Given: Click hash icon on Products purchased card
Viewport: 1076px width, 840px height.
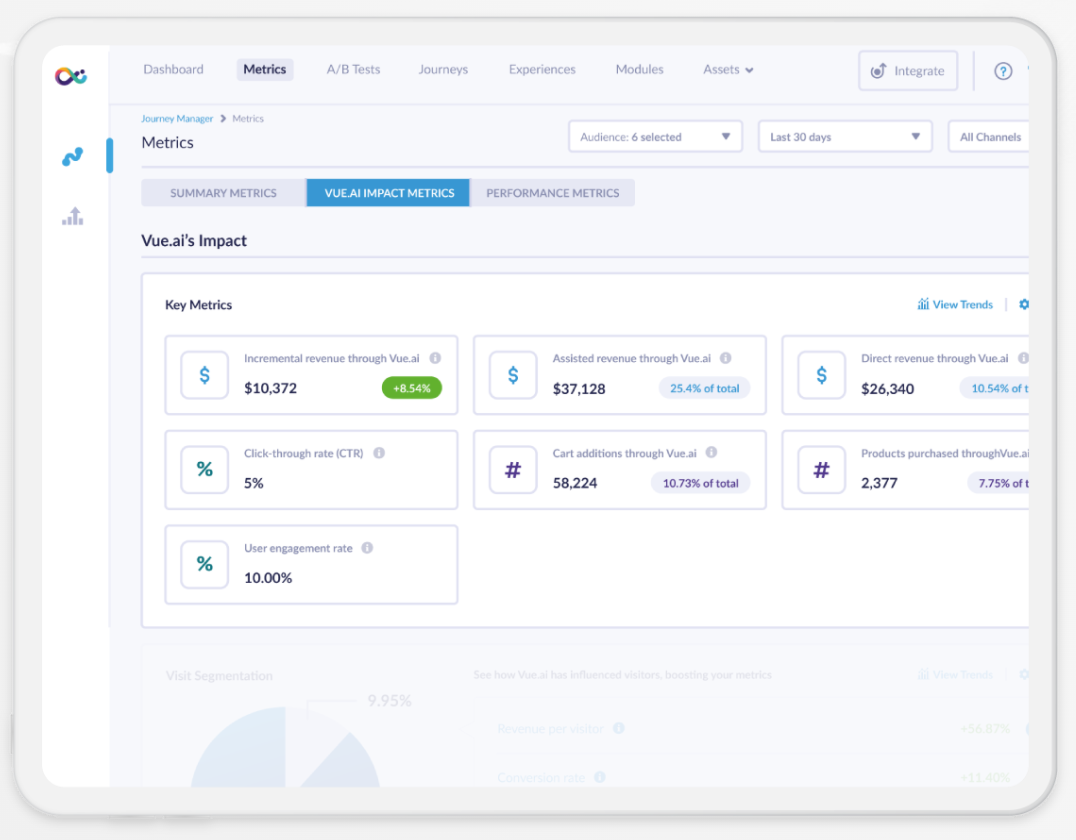Looking at the screenshot, I should [x=821, y=469].
